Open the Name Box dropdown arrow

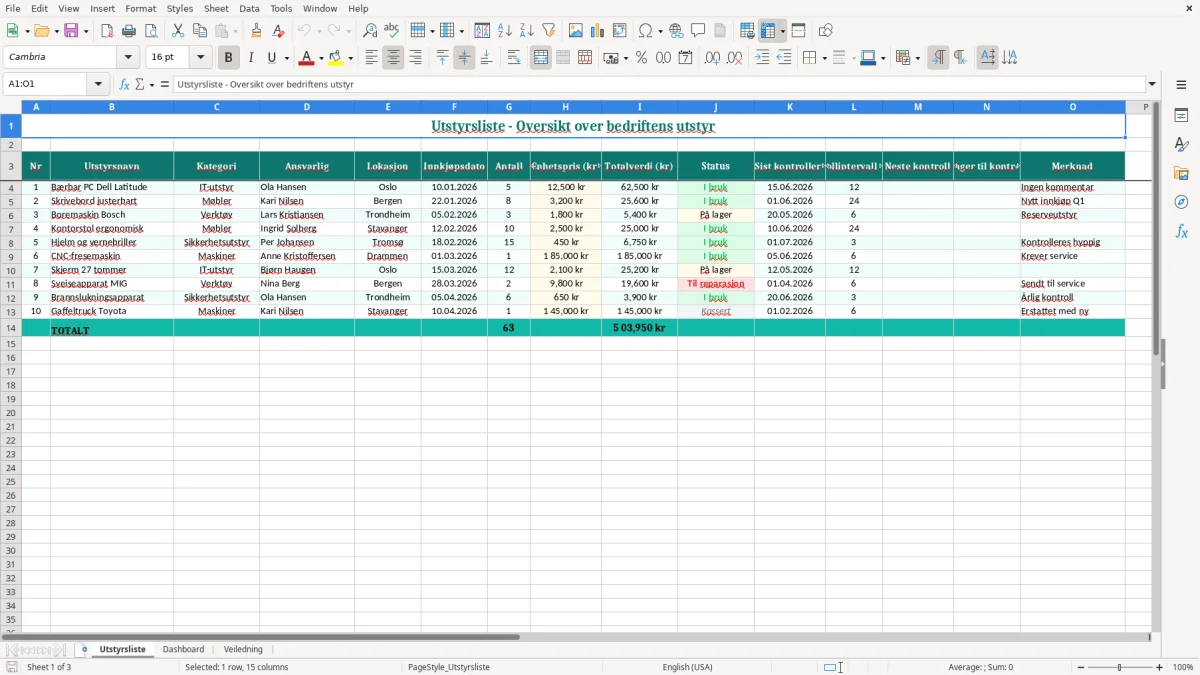coord(98,84)
